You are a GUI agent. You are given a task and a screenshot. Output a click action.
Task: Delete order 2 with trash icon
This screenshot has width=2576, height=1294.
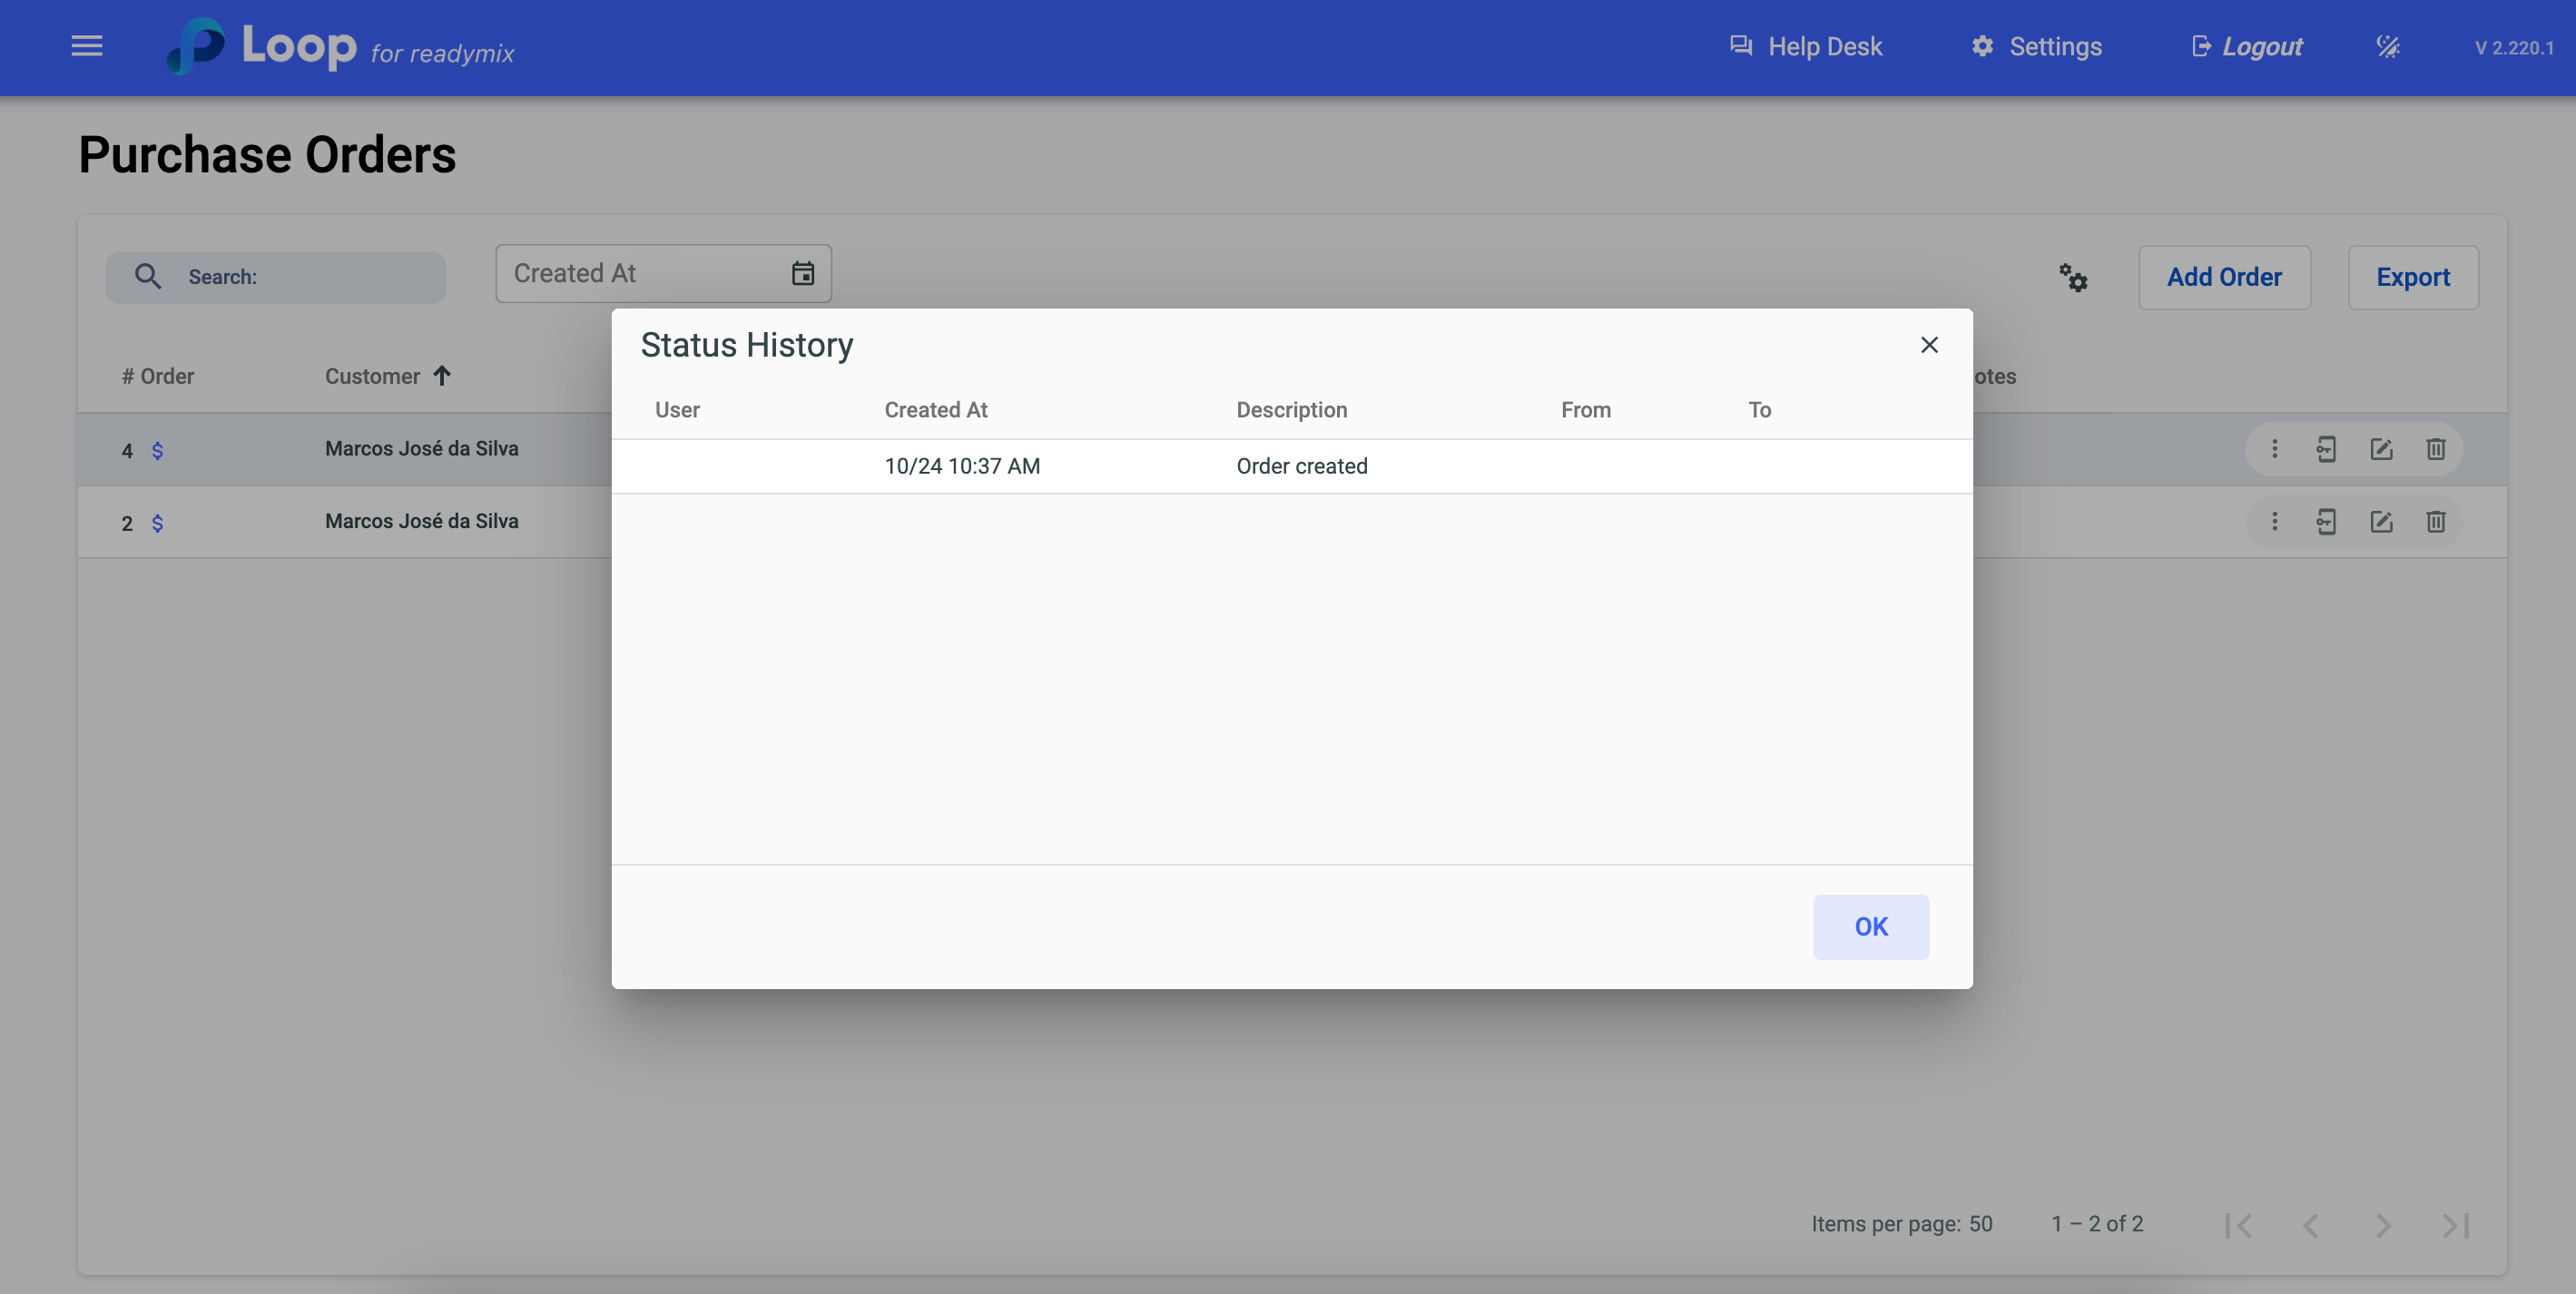coord(2435,522)
